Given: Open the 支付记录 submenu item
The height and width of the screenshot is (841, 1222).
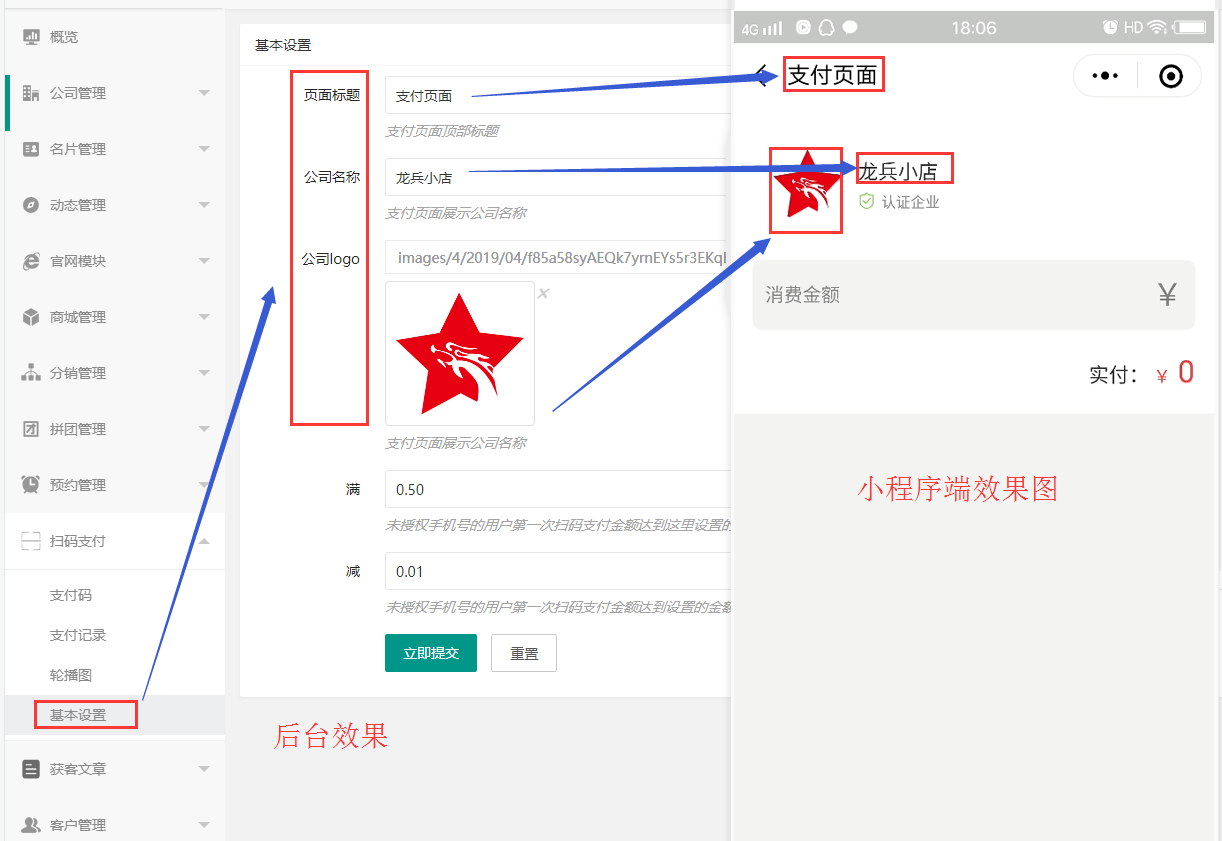Looking at the screenshot, I should 78,635.
